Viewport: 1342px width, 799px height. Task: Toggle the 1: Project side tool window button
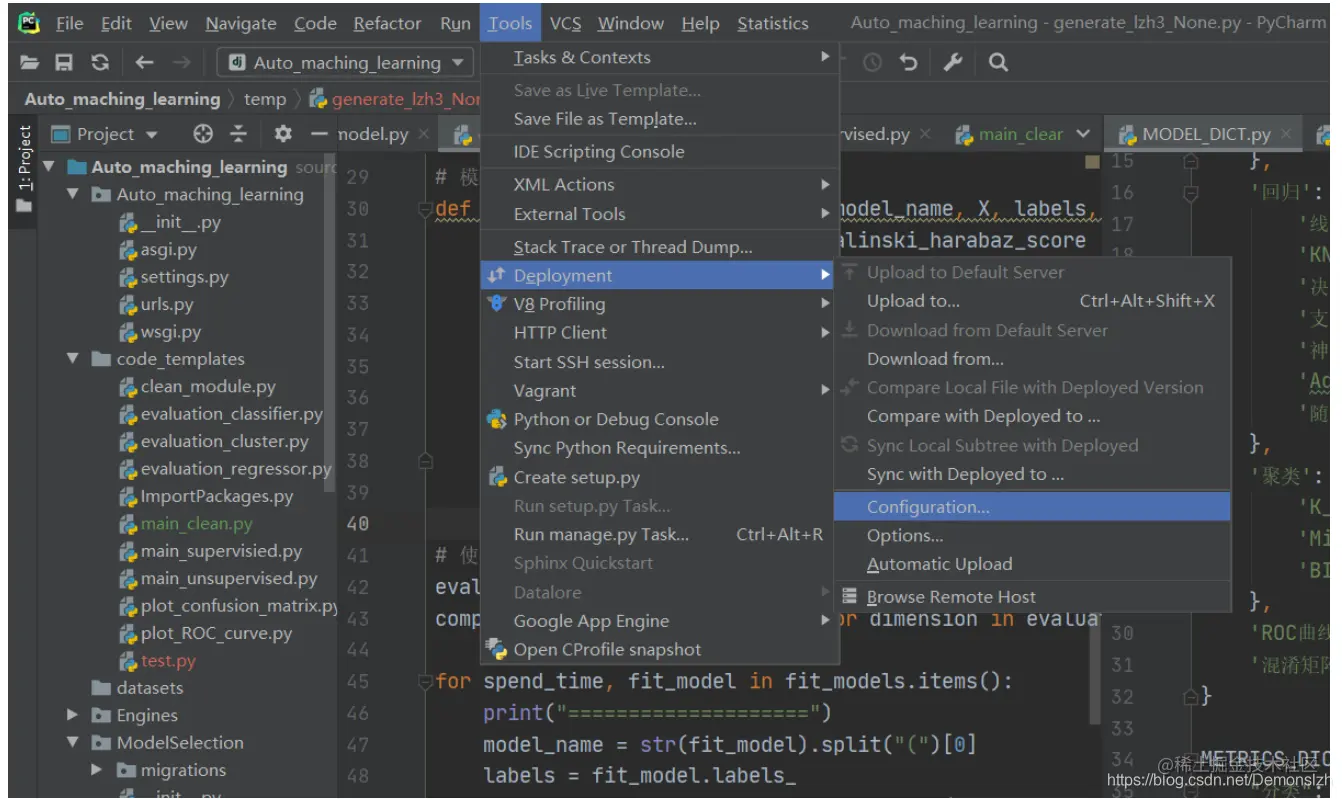(x=24, y=168)
